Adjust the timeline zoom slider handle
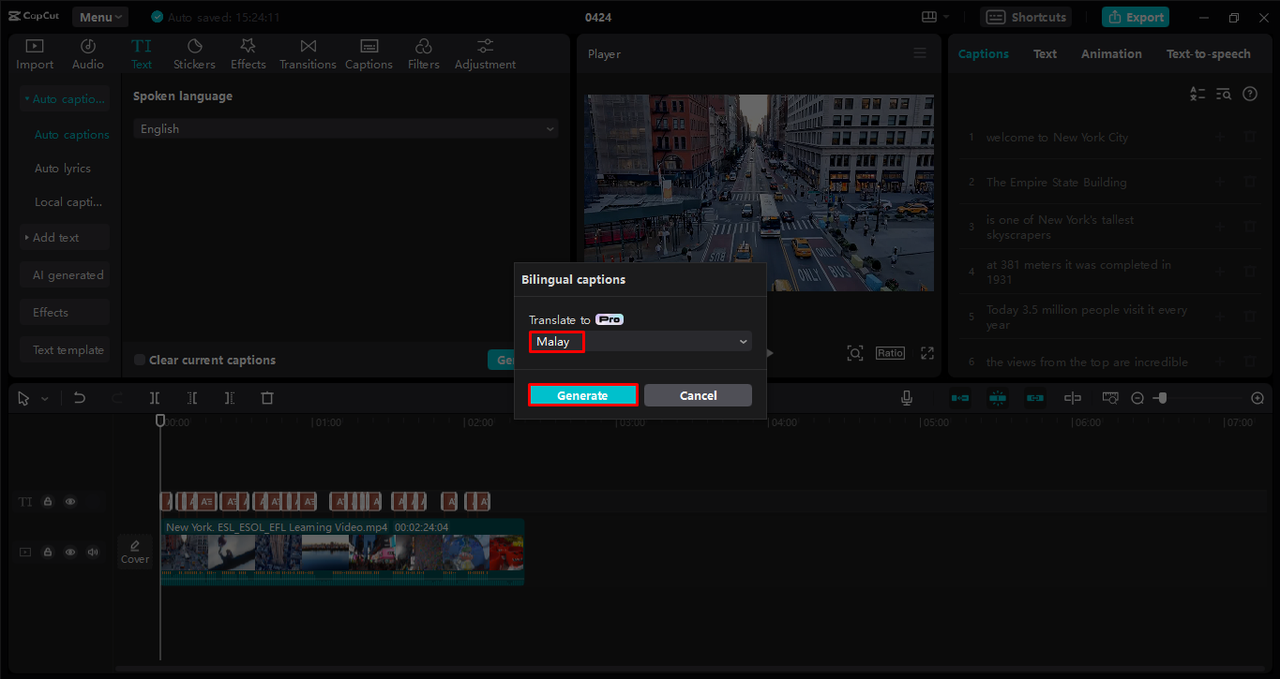 (x=1161, y=398)
